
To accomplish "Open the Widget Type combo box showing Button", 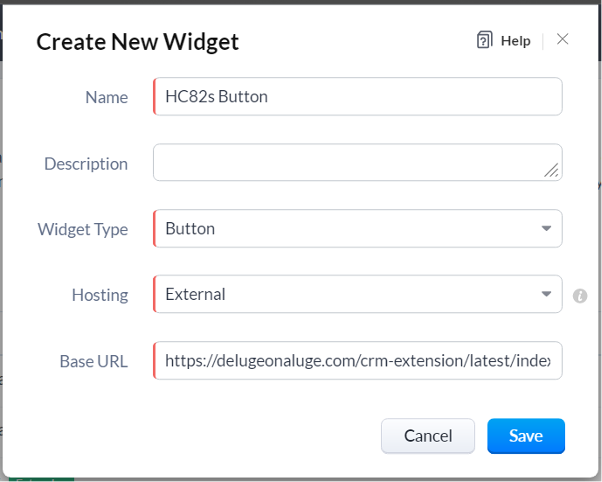I will pos(358,229).
